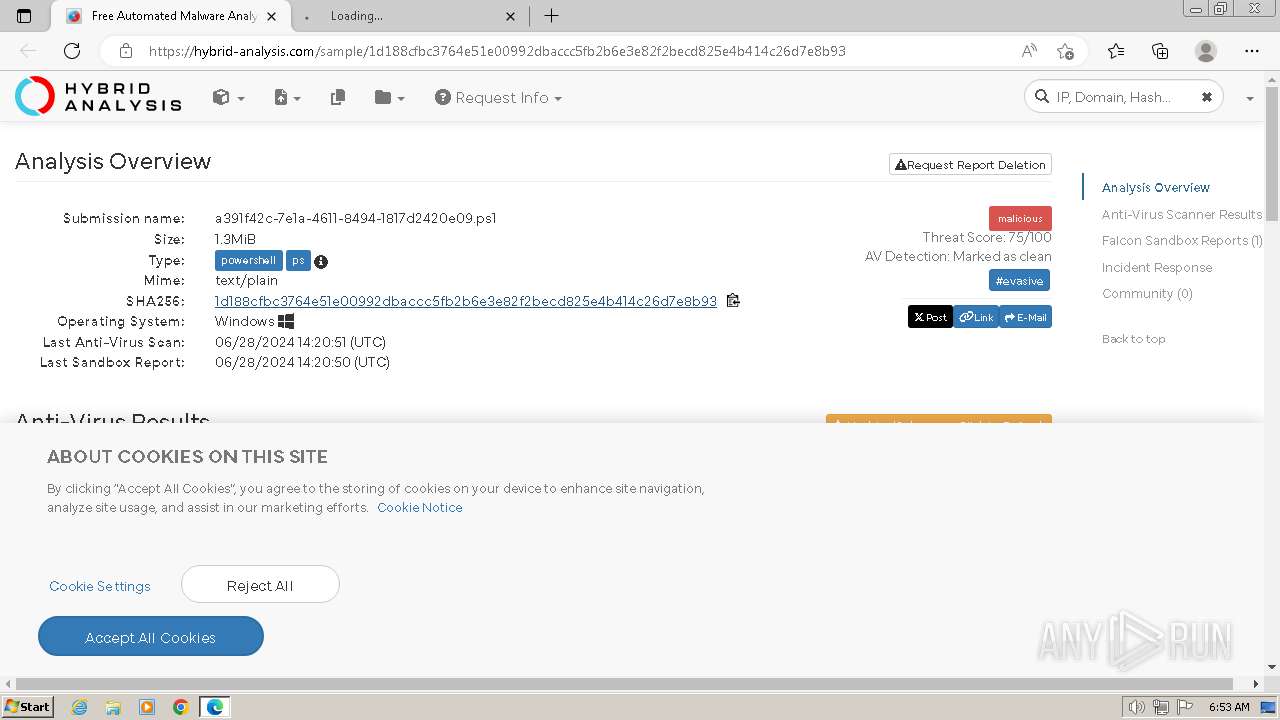Open the cube sandbox dropdown in navbar
The height and width of the screenshot is (720, 1280).
click(228, 97)
